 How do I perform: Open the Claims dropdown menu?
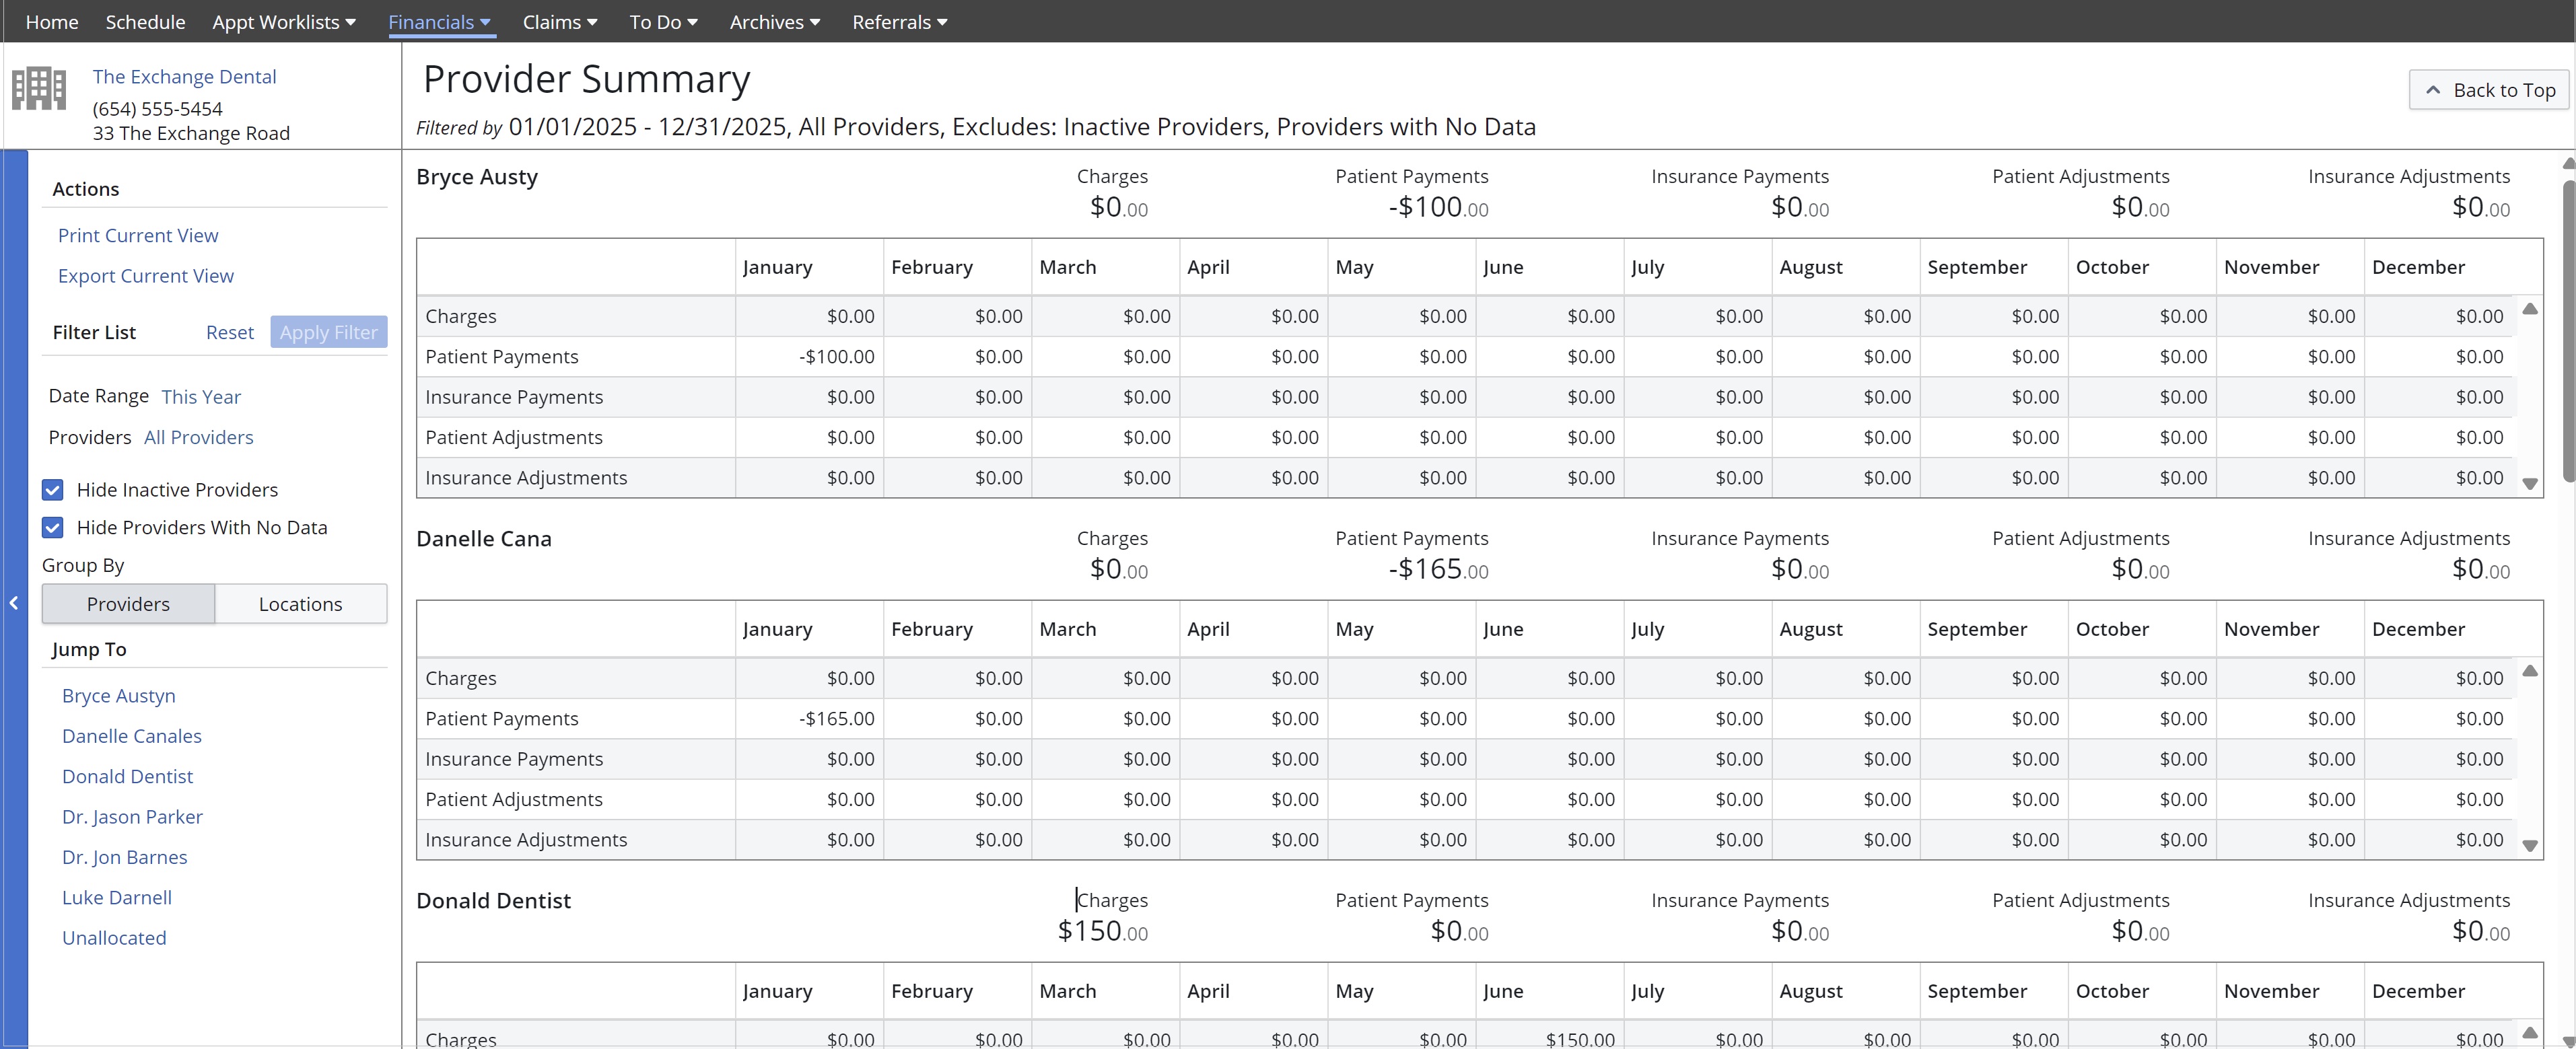pyautogui.click(x=560, y=22)
